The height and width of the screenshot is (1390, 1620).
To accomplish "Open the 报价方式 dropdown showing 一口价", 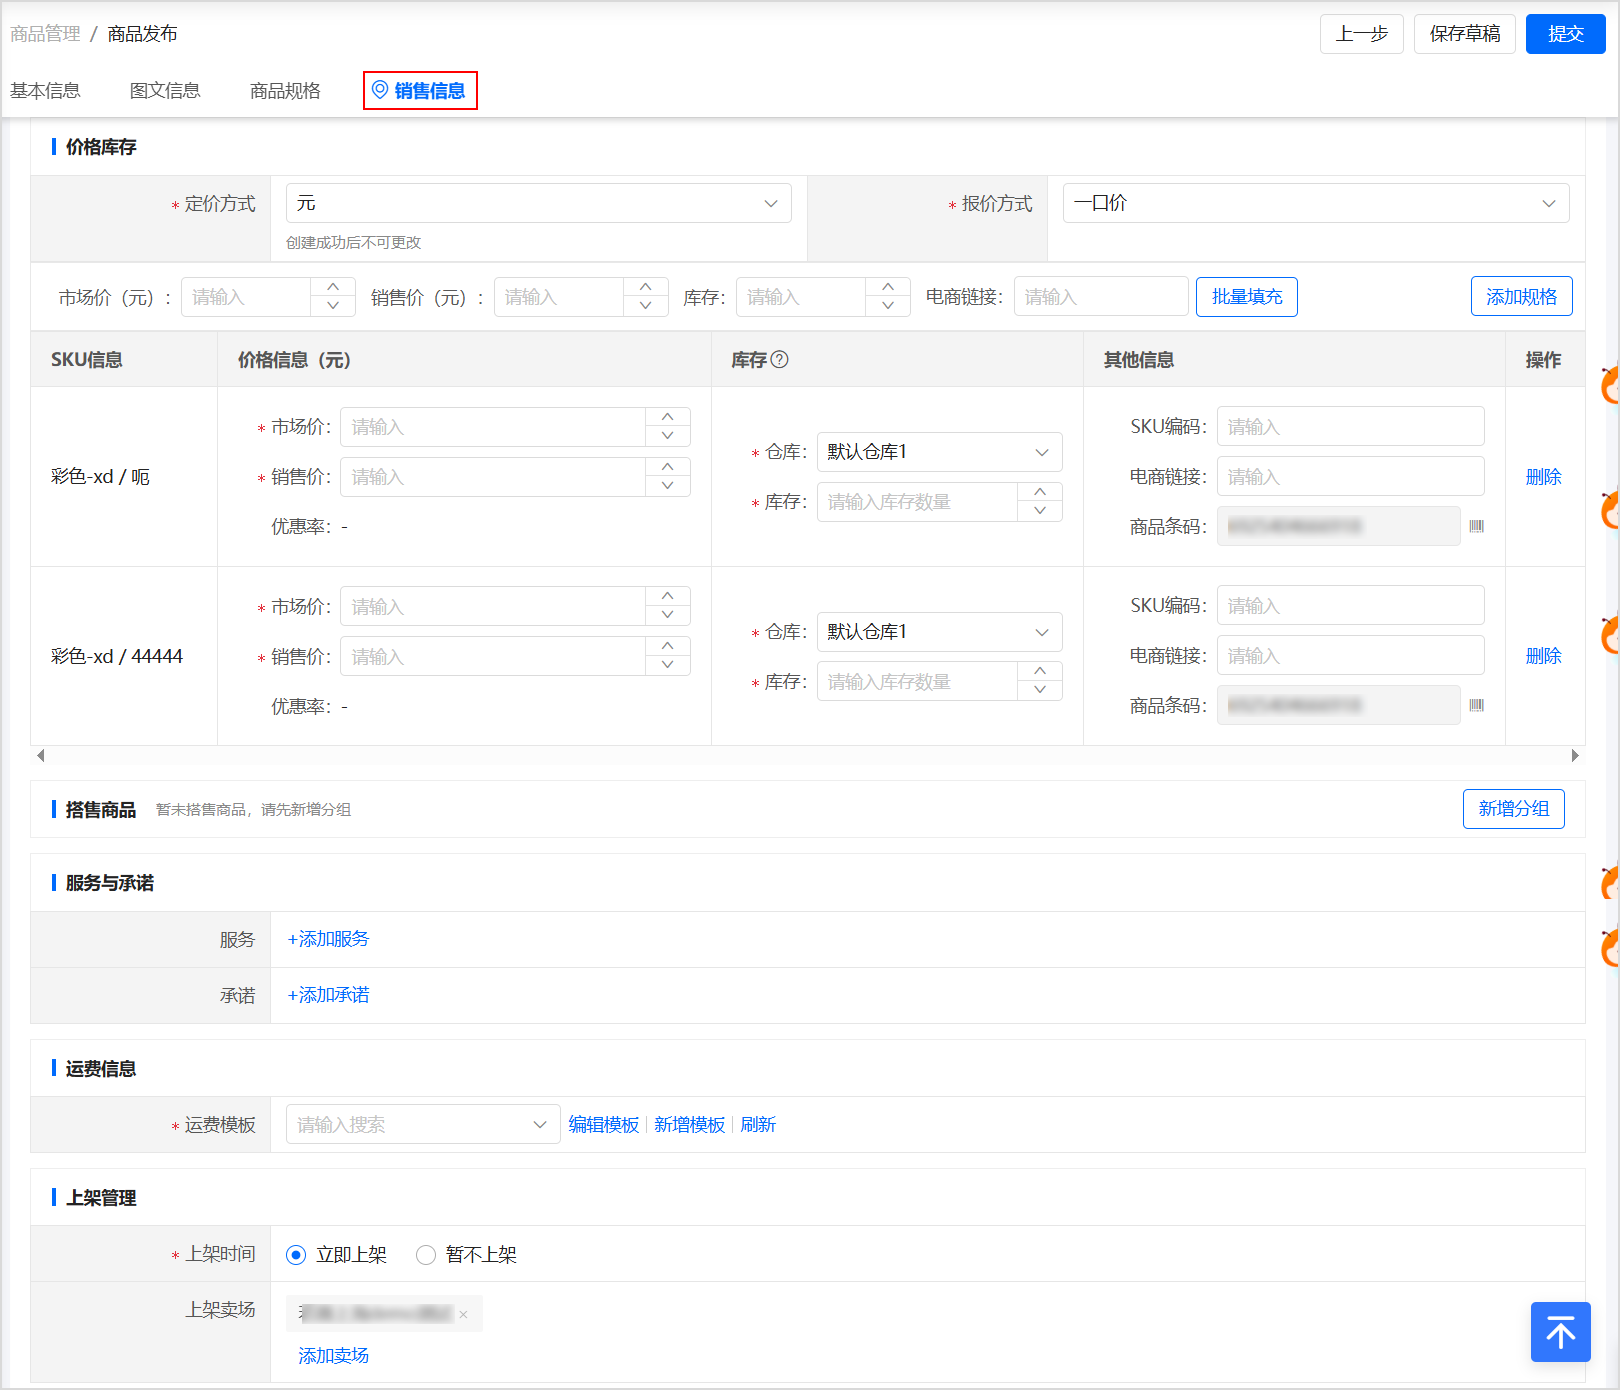I will pos(1315,203).
